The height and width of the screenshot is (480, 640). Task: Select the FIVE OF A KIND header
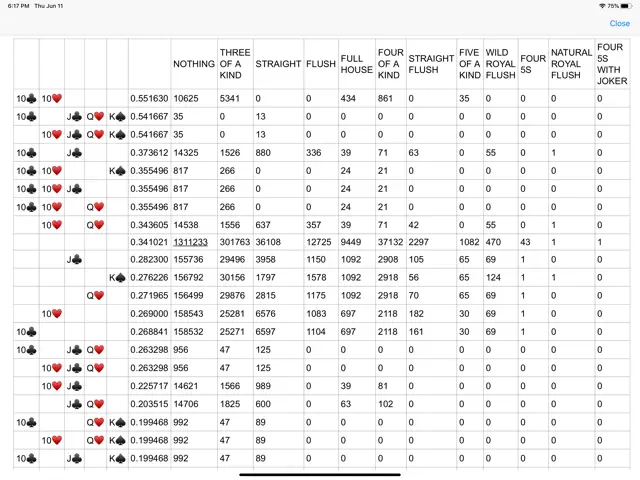[470, 64]
